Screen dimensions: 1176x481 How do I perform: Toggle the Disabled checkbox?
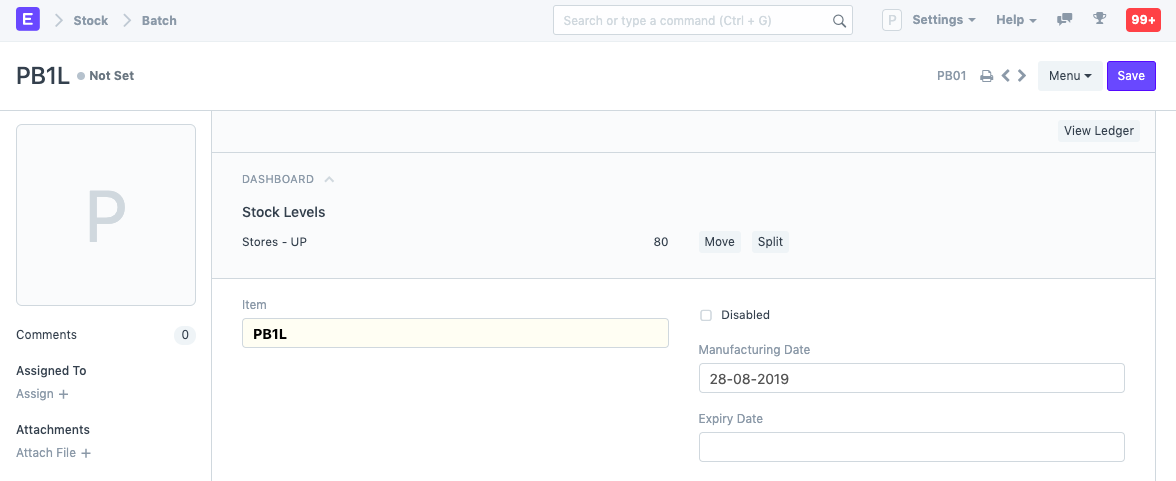click(706, 315)
